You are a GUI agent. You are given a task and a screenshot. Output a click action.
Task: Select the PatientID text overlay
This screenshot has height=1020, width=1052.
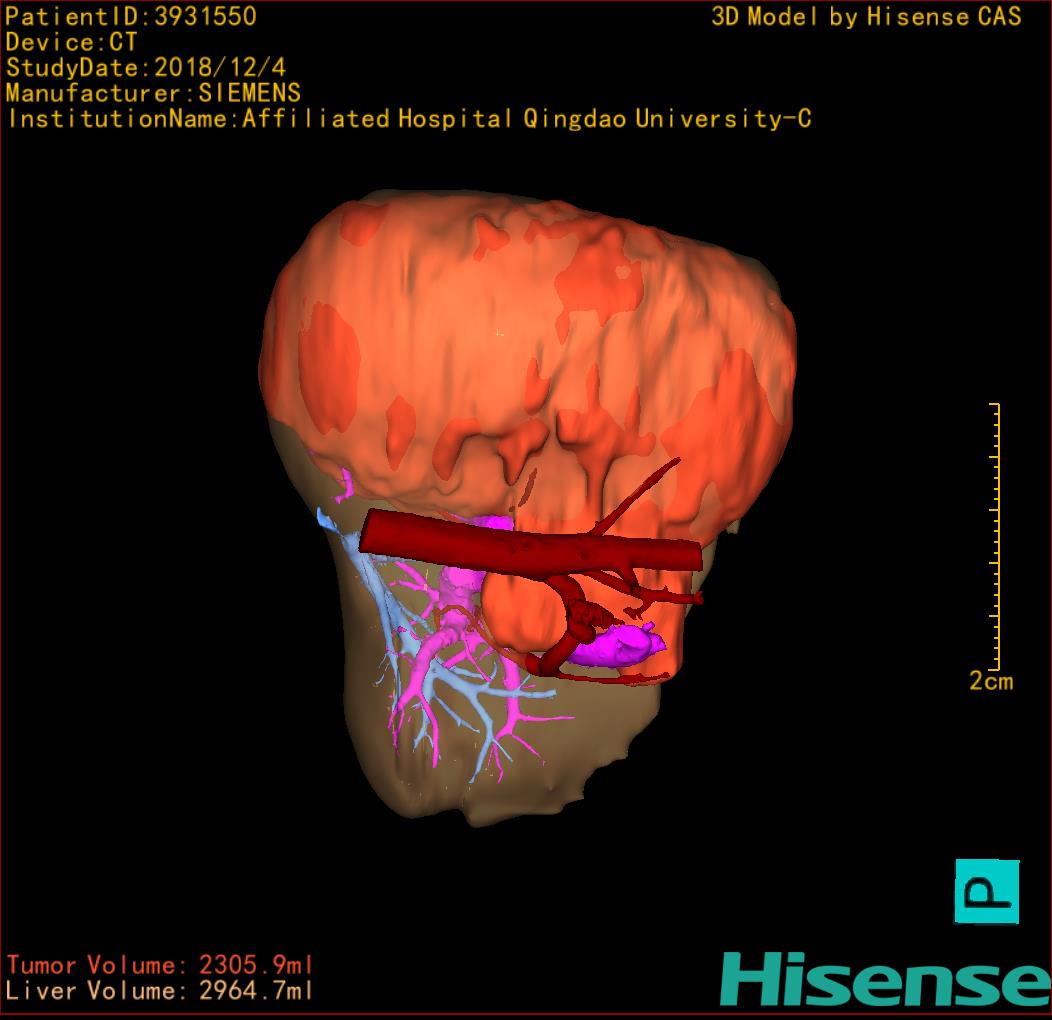tap(131, 17)
